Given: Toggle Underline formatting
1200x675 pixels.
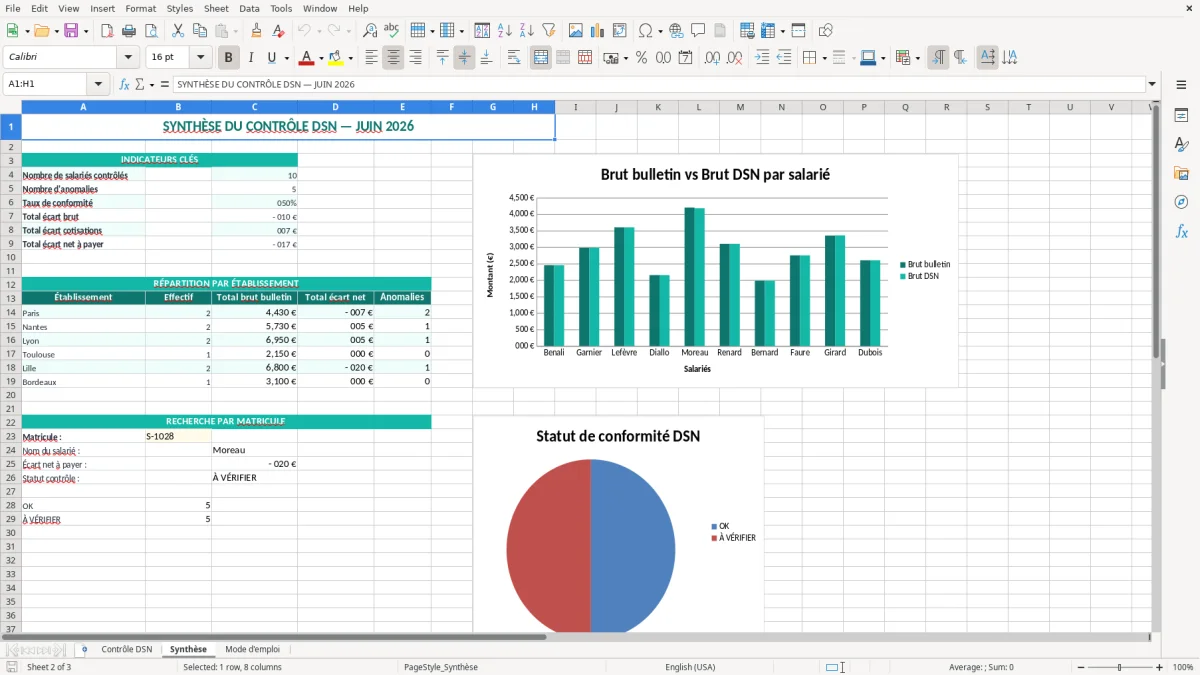Looking at the screenshot, I should point(271,58).
